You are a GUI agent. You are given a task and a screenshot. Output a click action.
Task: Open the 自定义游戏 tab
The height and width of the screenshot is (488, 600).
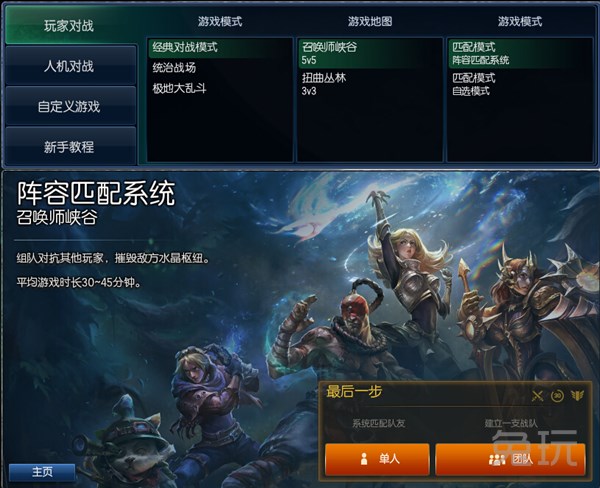tap(71, 106)
